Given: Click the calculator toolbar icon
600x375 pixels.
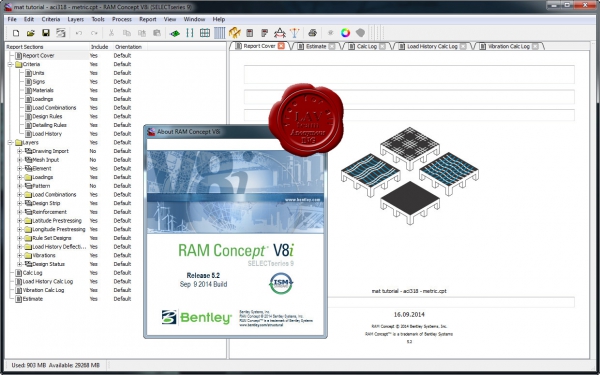Looking at the screenshot, I should pos(249,33).
